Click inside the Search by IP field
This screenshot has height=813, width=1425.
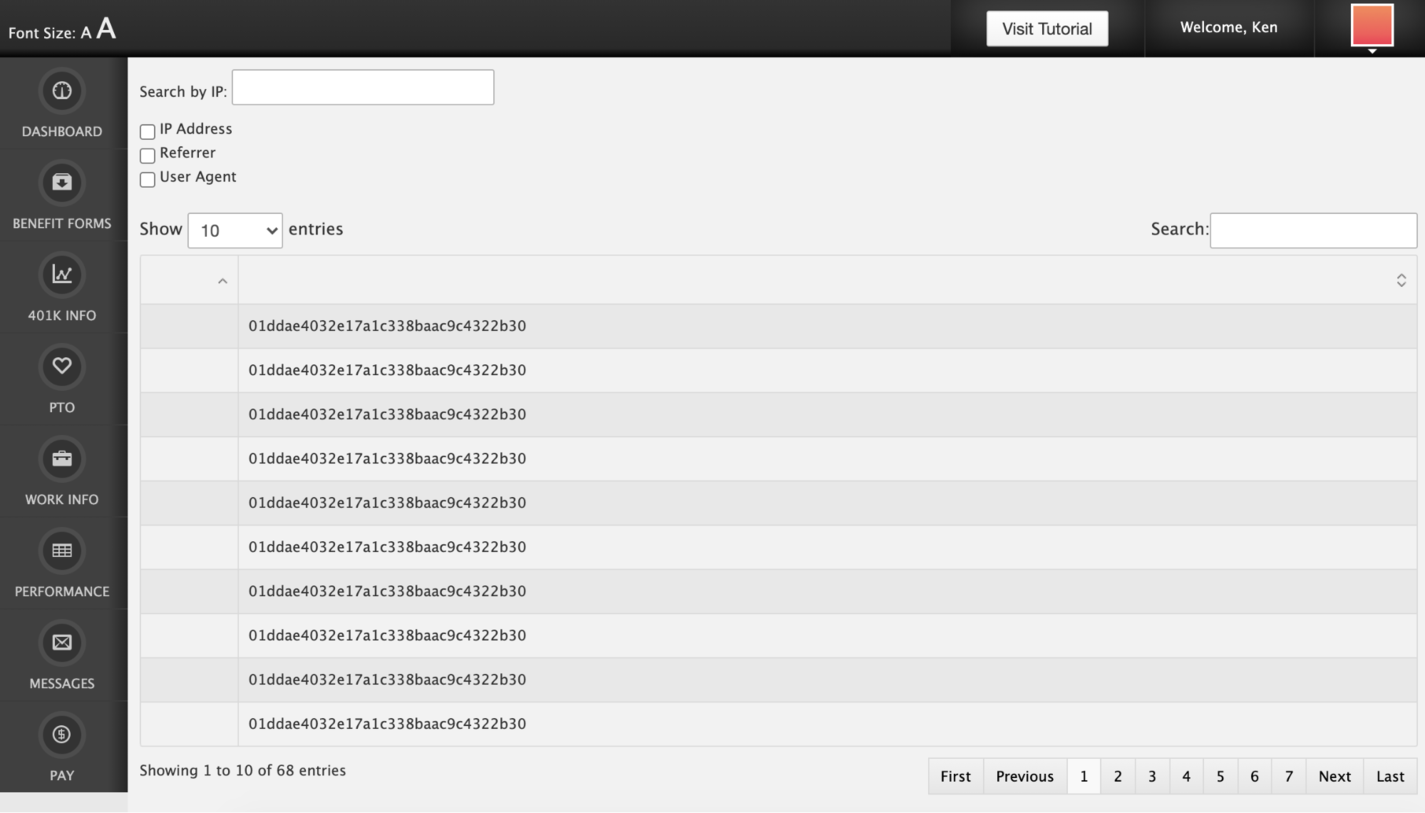click(362, 87)
